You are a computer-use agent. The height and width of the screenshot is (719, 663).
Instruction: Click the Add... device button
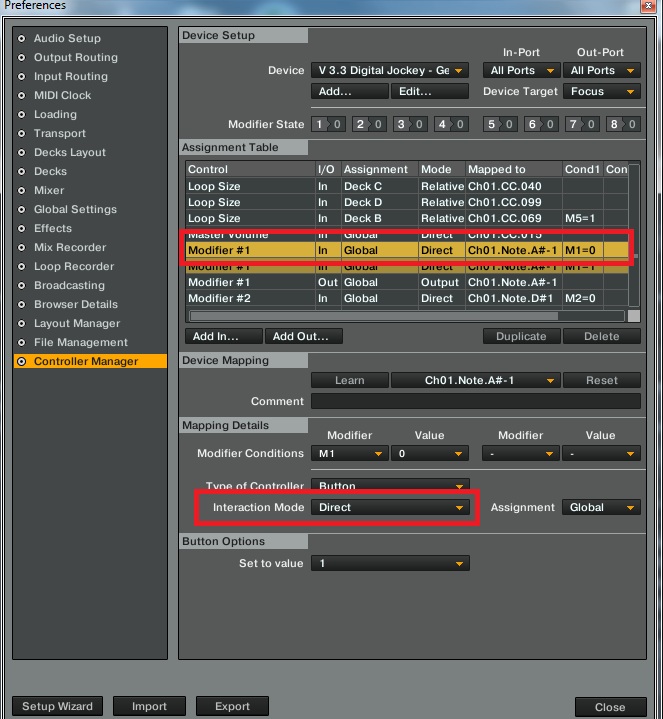point(350,92)
